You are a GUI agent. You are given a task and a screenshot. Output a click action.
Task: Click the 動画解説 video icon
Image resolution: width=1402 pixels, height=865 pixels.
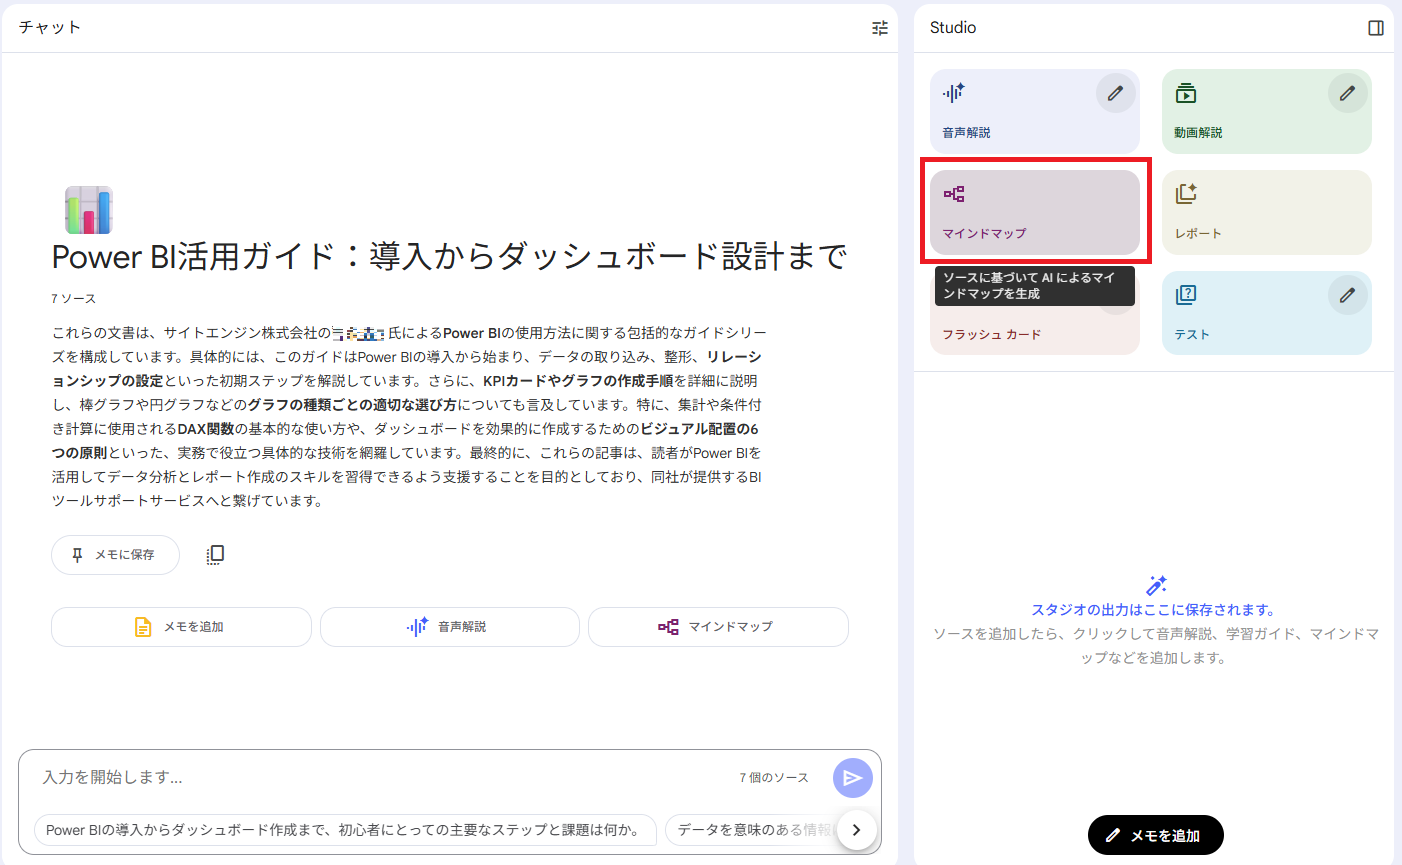1186,93
